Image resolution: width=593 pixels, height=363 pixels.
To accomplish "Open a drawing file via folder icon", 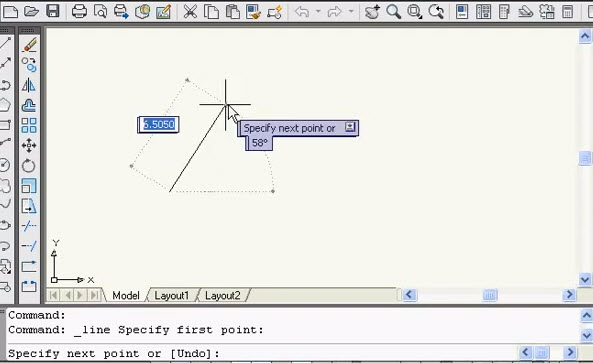I will tap(31, 11).
